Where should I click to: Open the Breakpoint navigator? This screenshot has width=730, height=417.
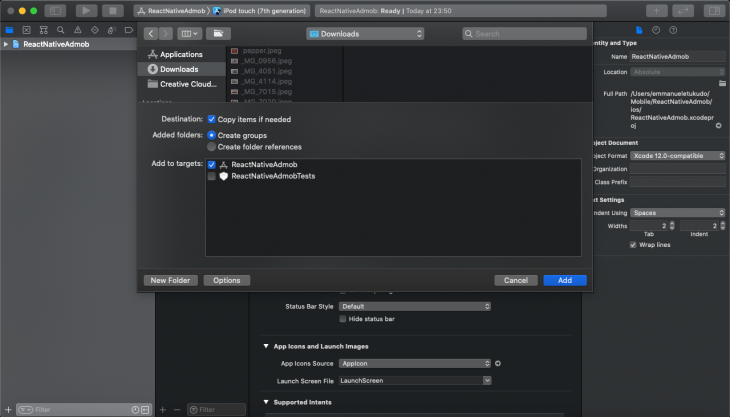[x=129, y=30]
